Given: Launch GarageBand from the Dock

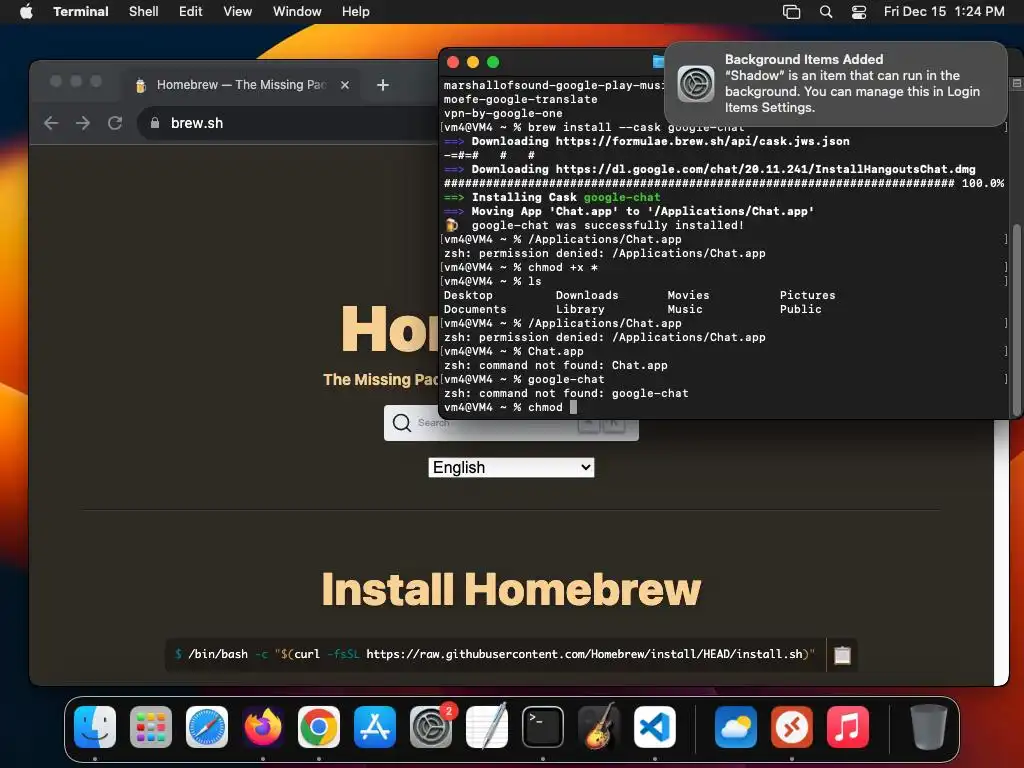Looking at the screenshot, I should pos(599,727).
